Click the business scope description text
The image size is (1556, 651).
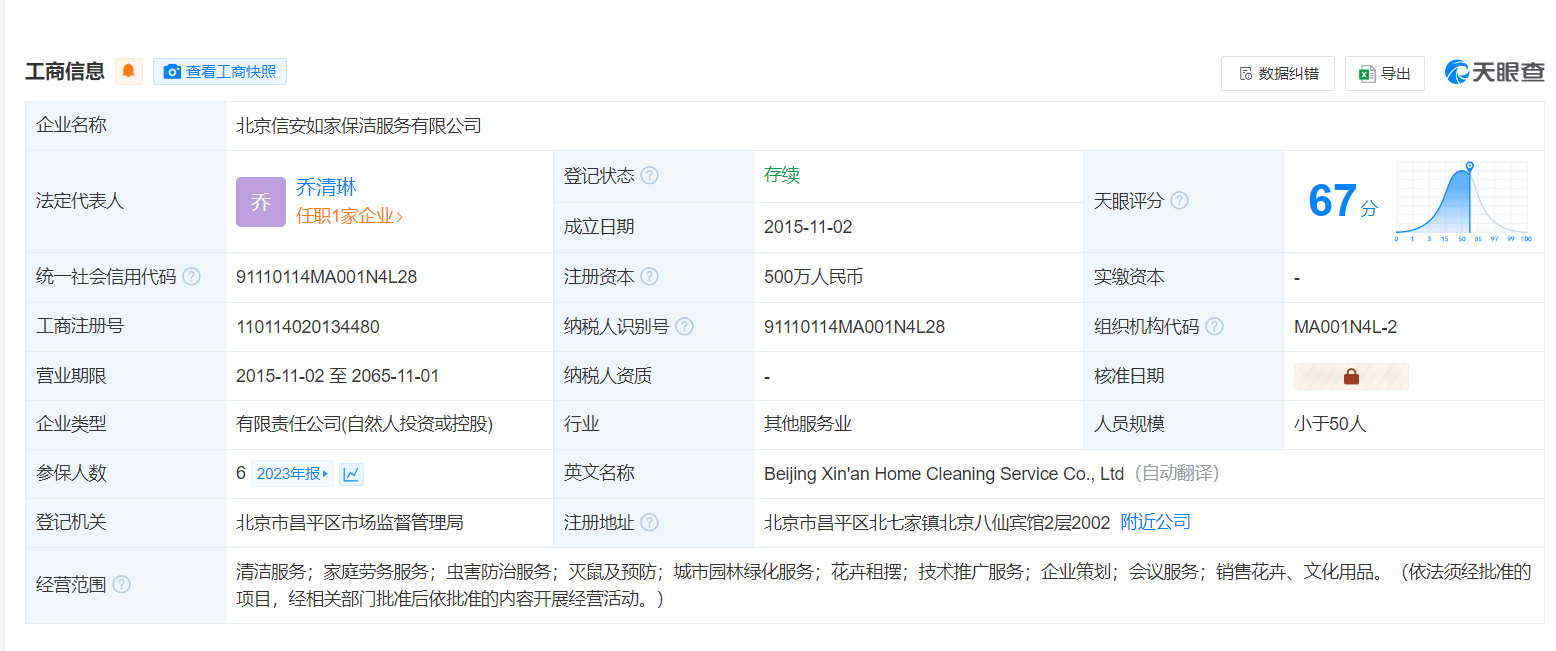(x=884, y=586)
